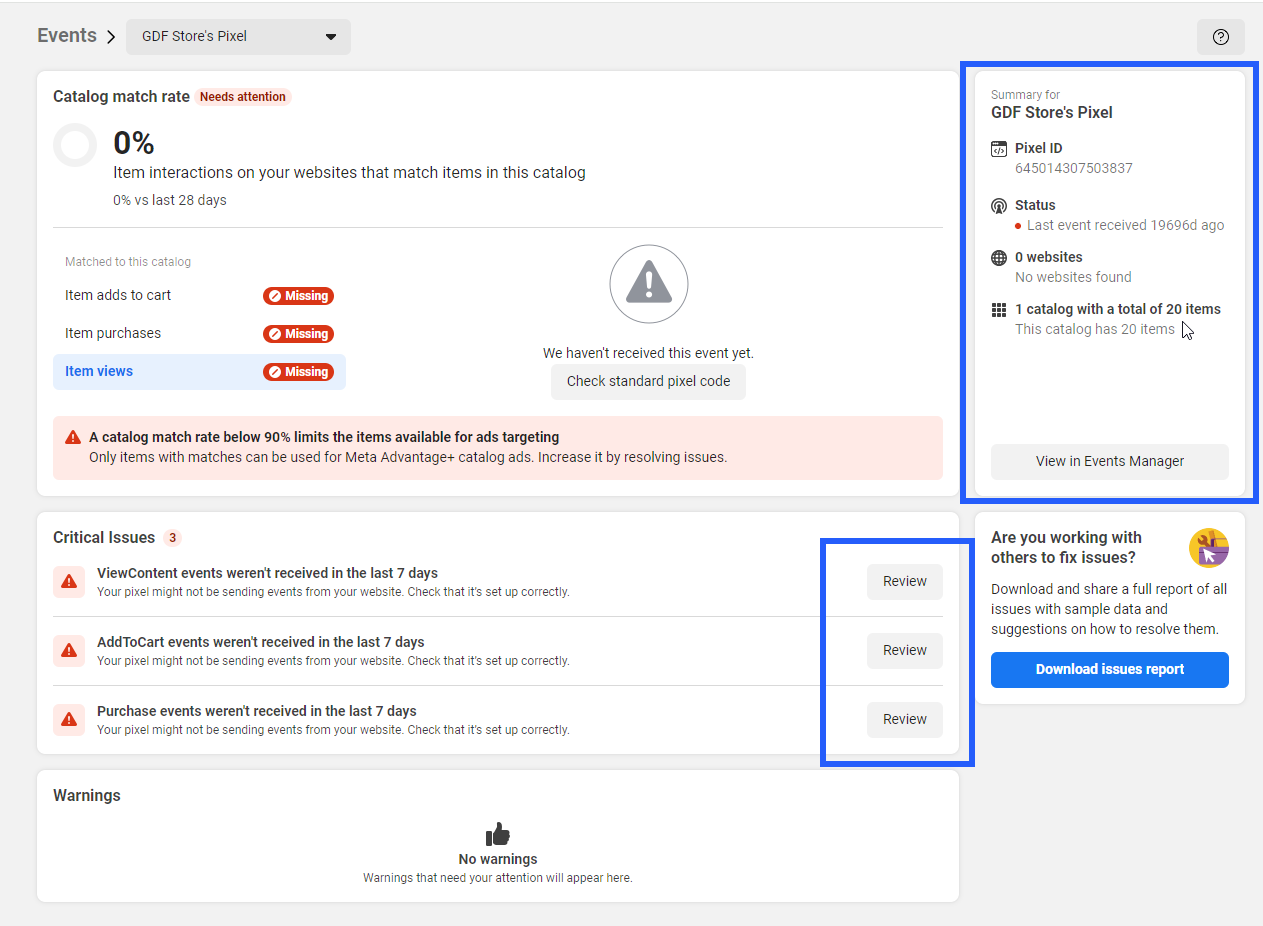Review the Purchase events issue
The image size is (1263, 926).
[904, 719]
